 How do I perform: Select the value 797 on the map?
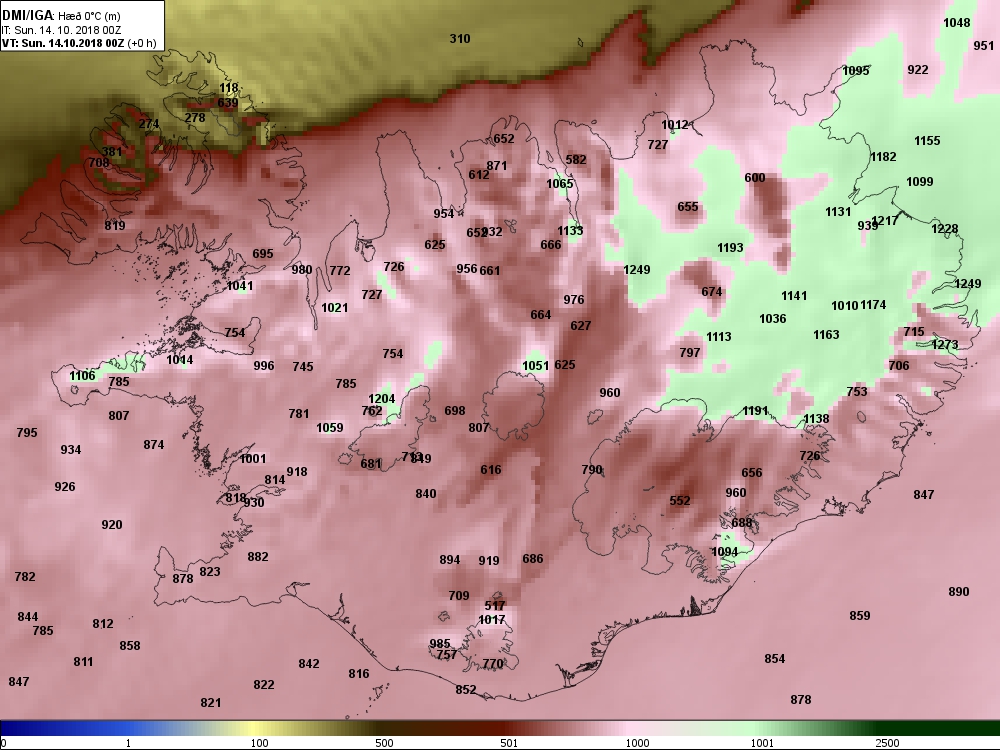(689, 353)
